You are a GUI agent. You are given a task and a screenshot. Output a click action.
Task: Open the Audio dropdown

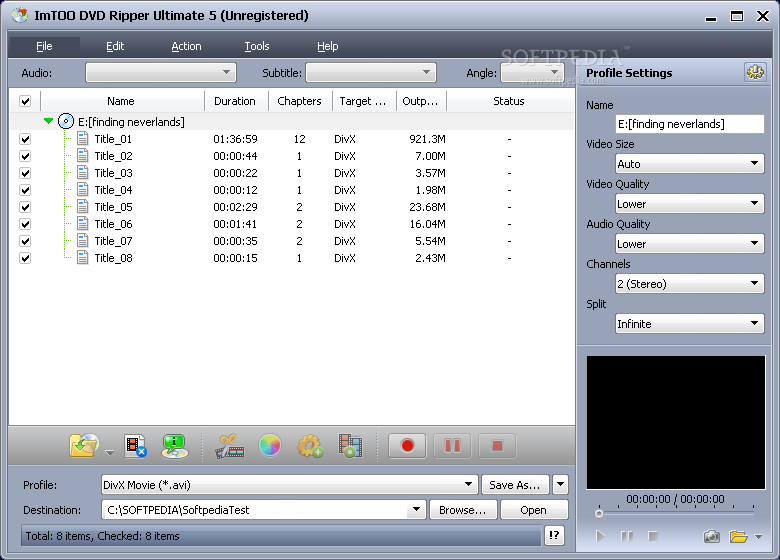click(161, 73)
